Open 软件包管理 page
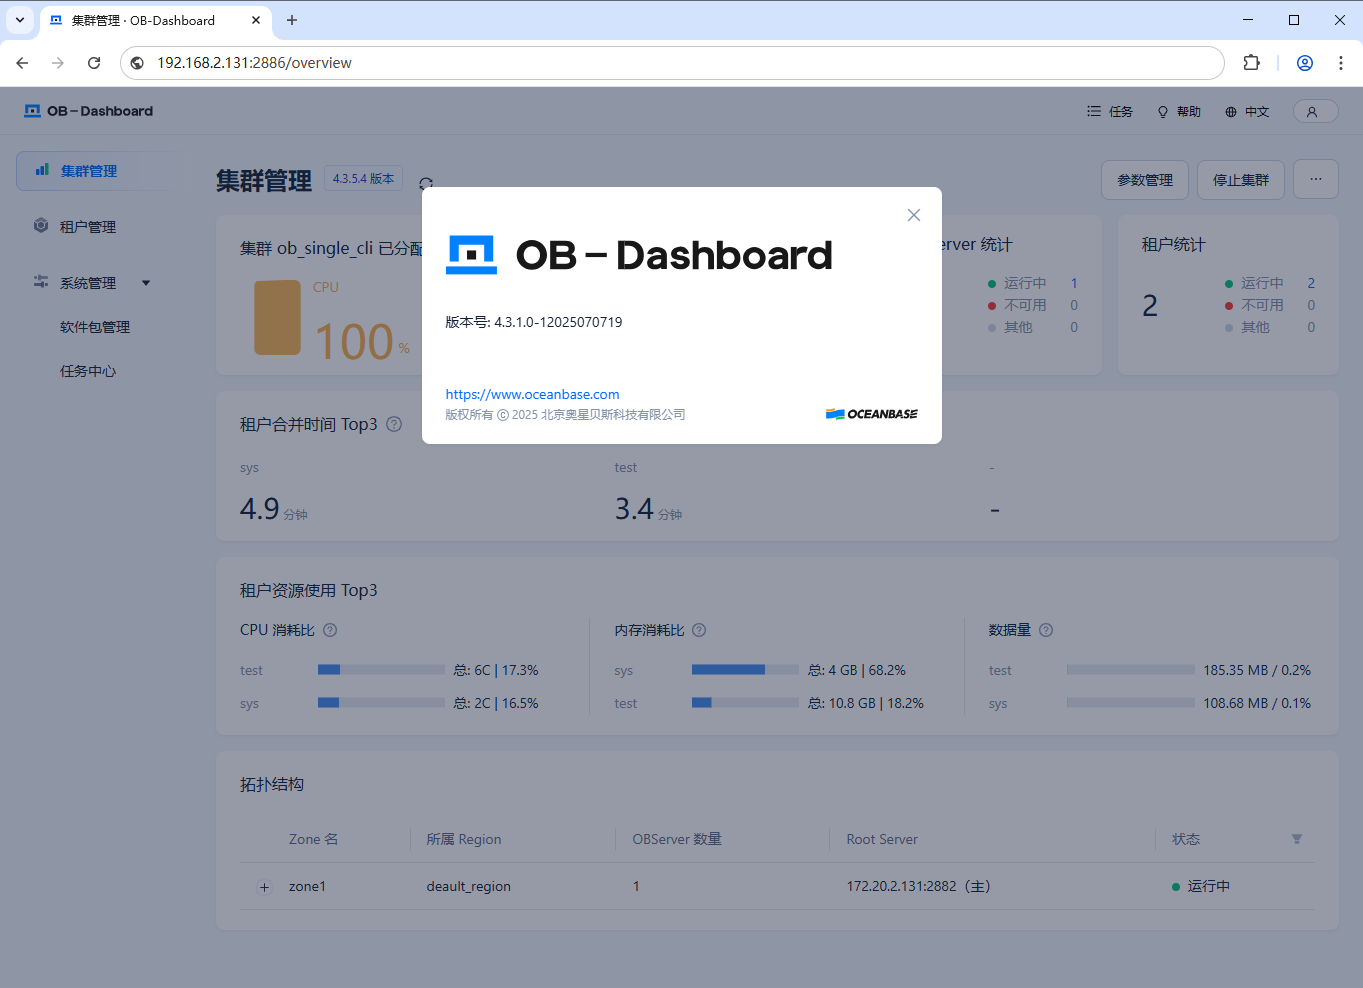This screenshot has height=988, width=1363. tap(95, 327)
